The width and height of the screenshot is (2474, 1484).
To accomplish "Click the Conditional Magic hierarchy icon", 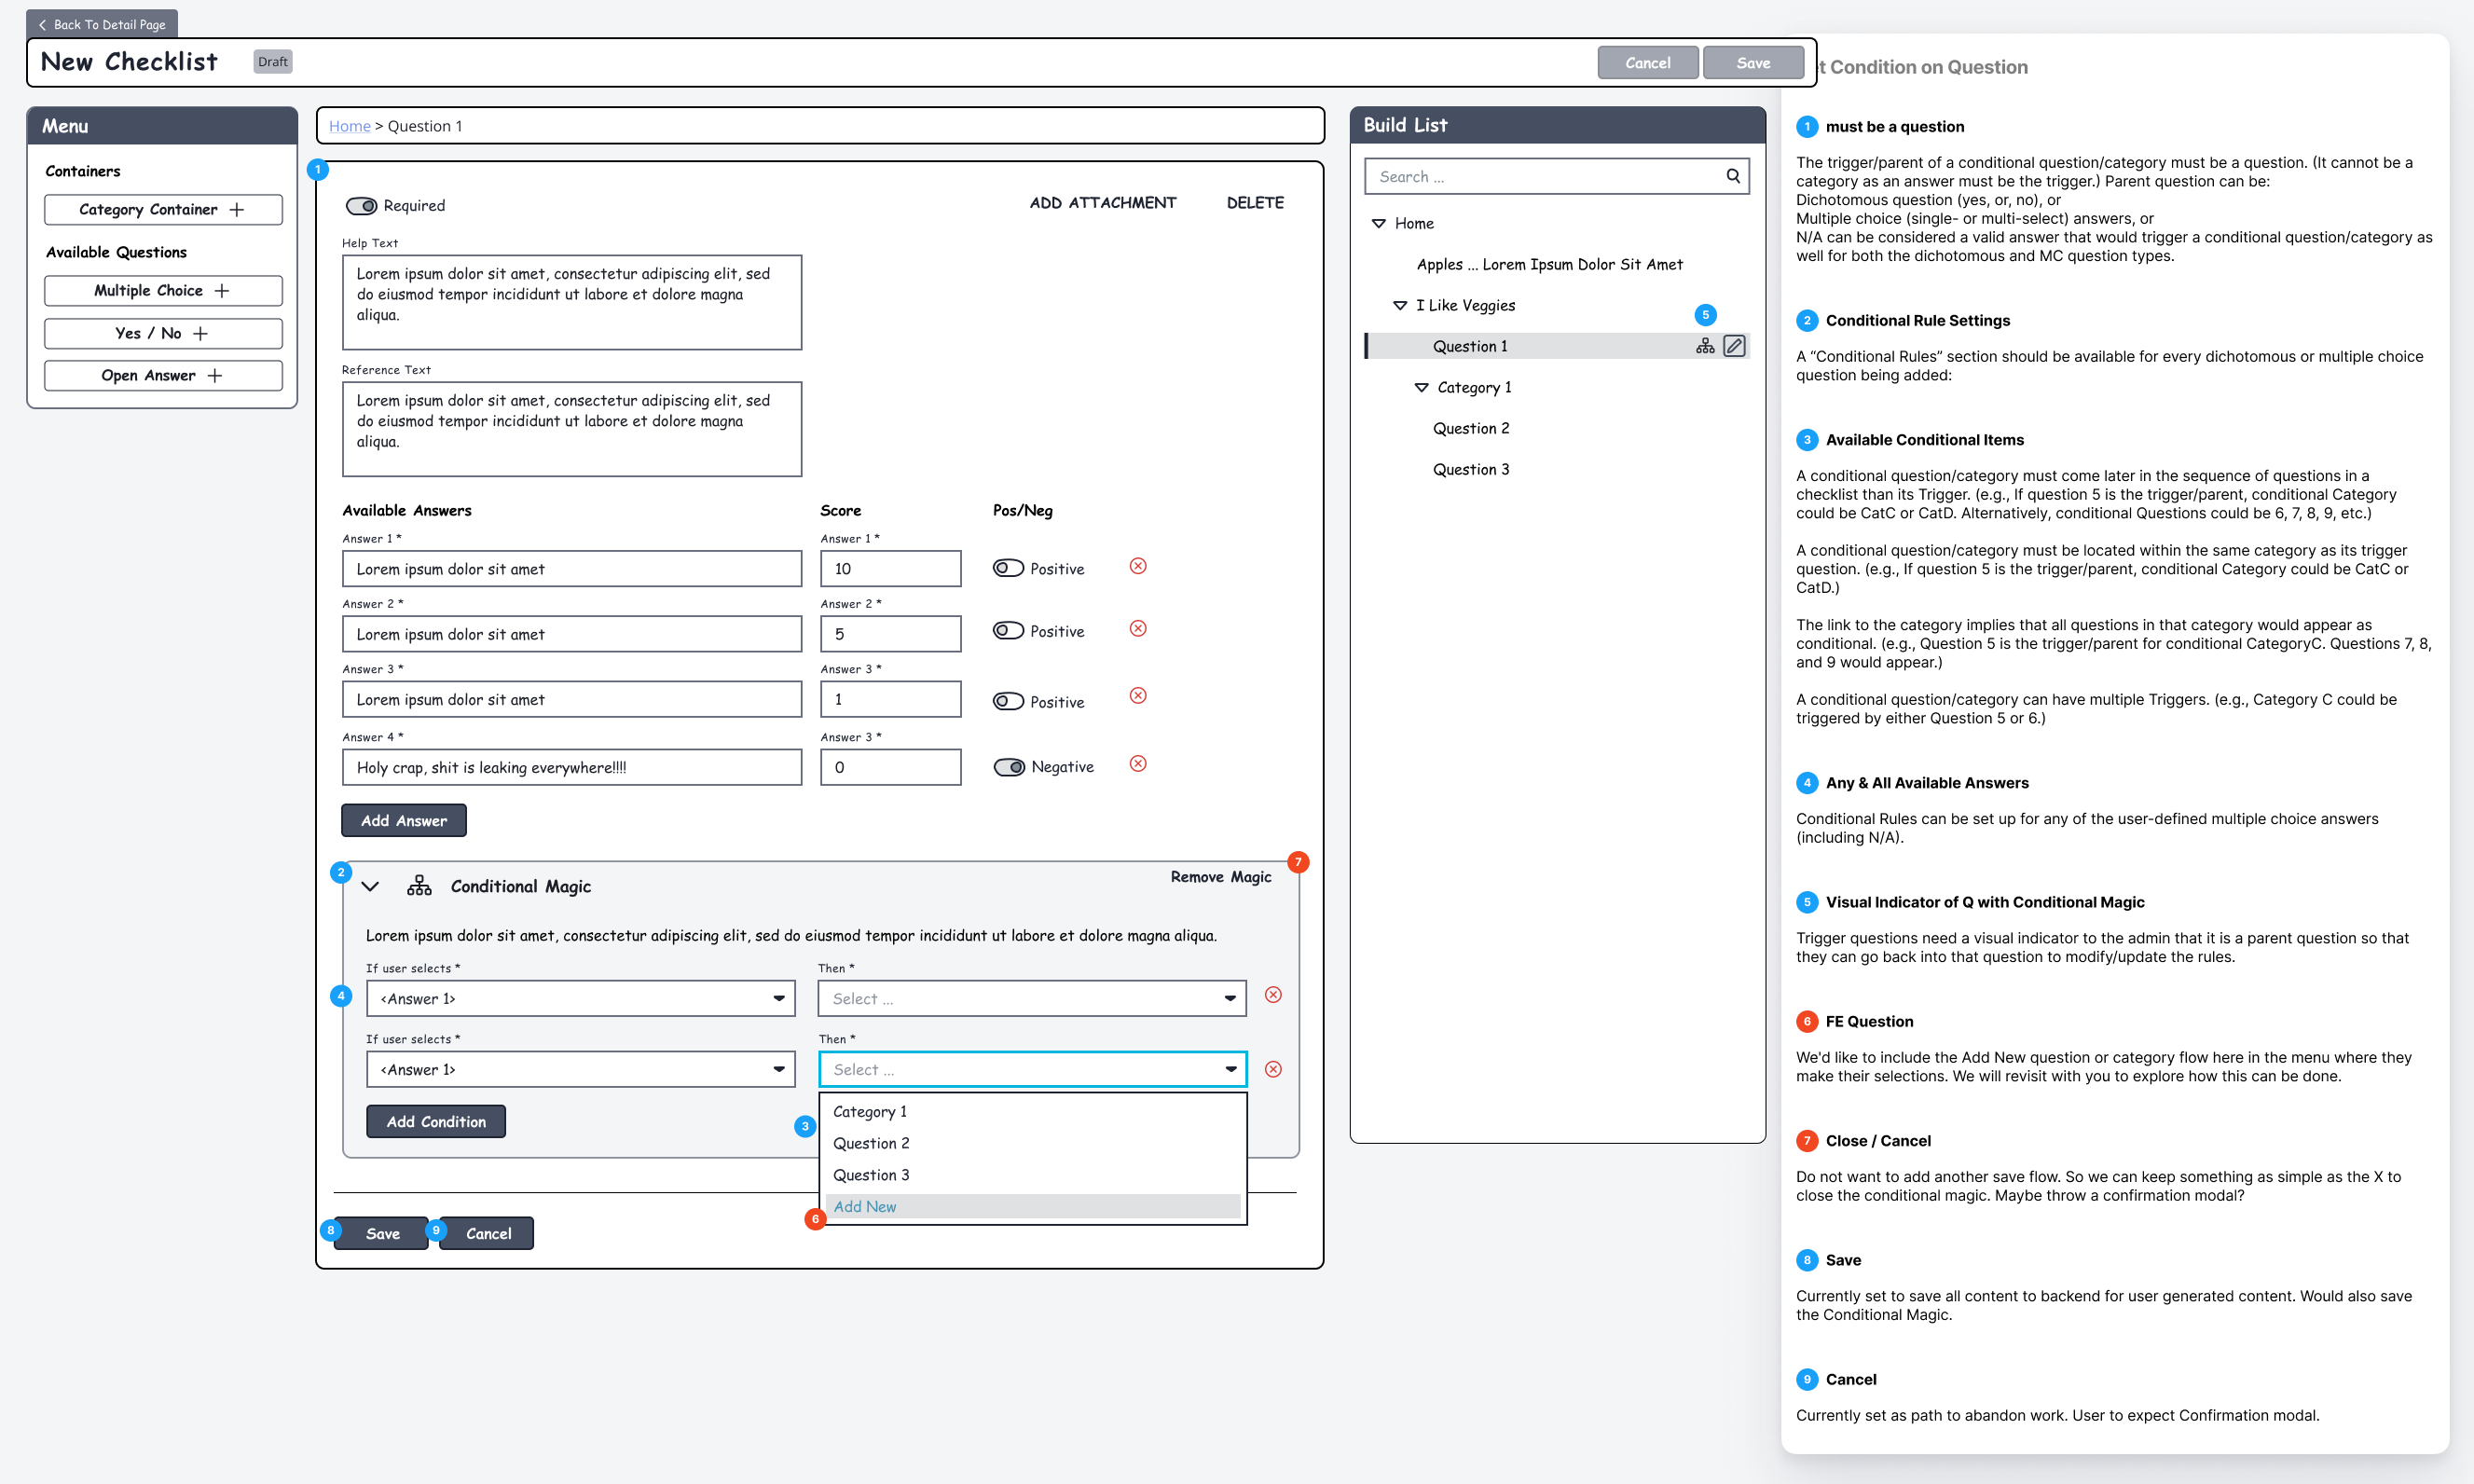I will click(419, 885).
